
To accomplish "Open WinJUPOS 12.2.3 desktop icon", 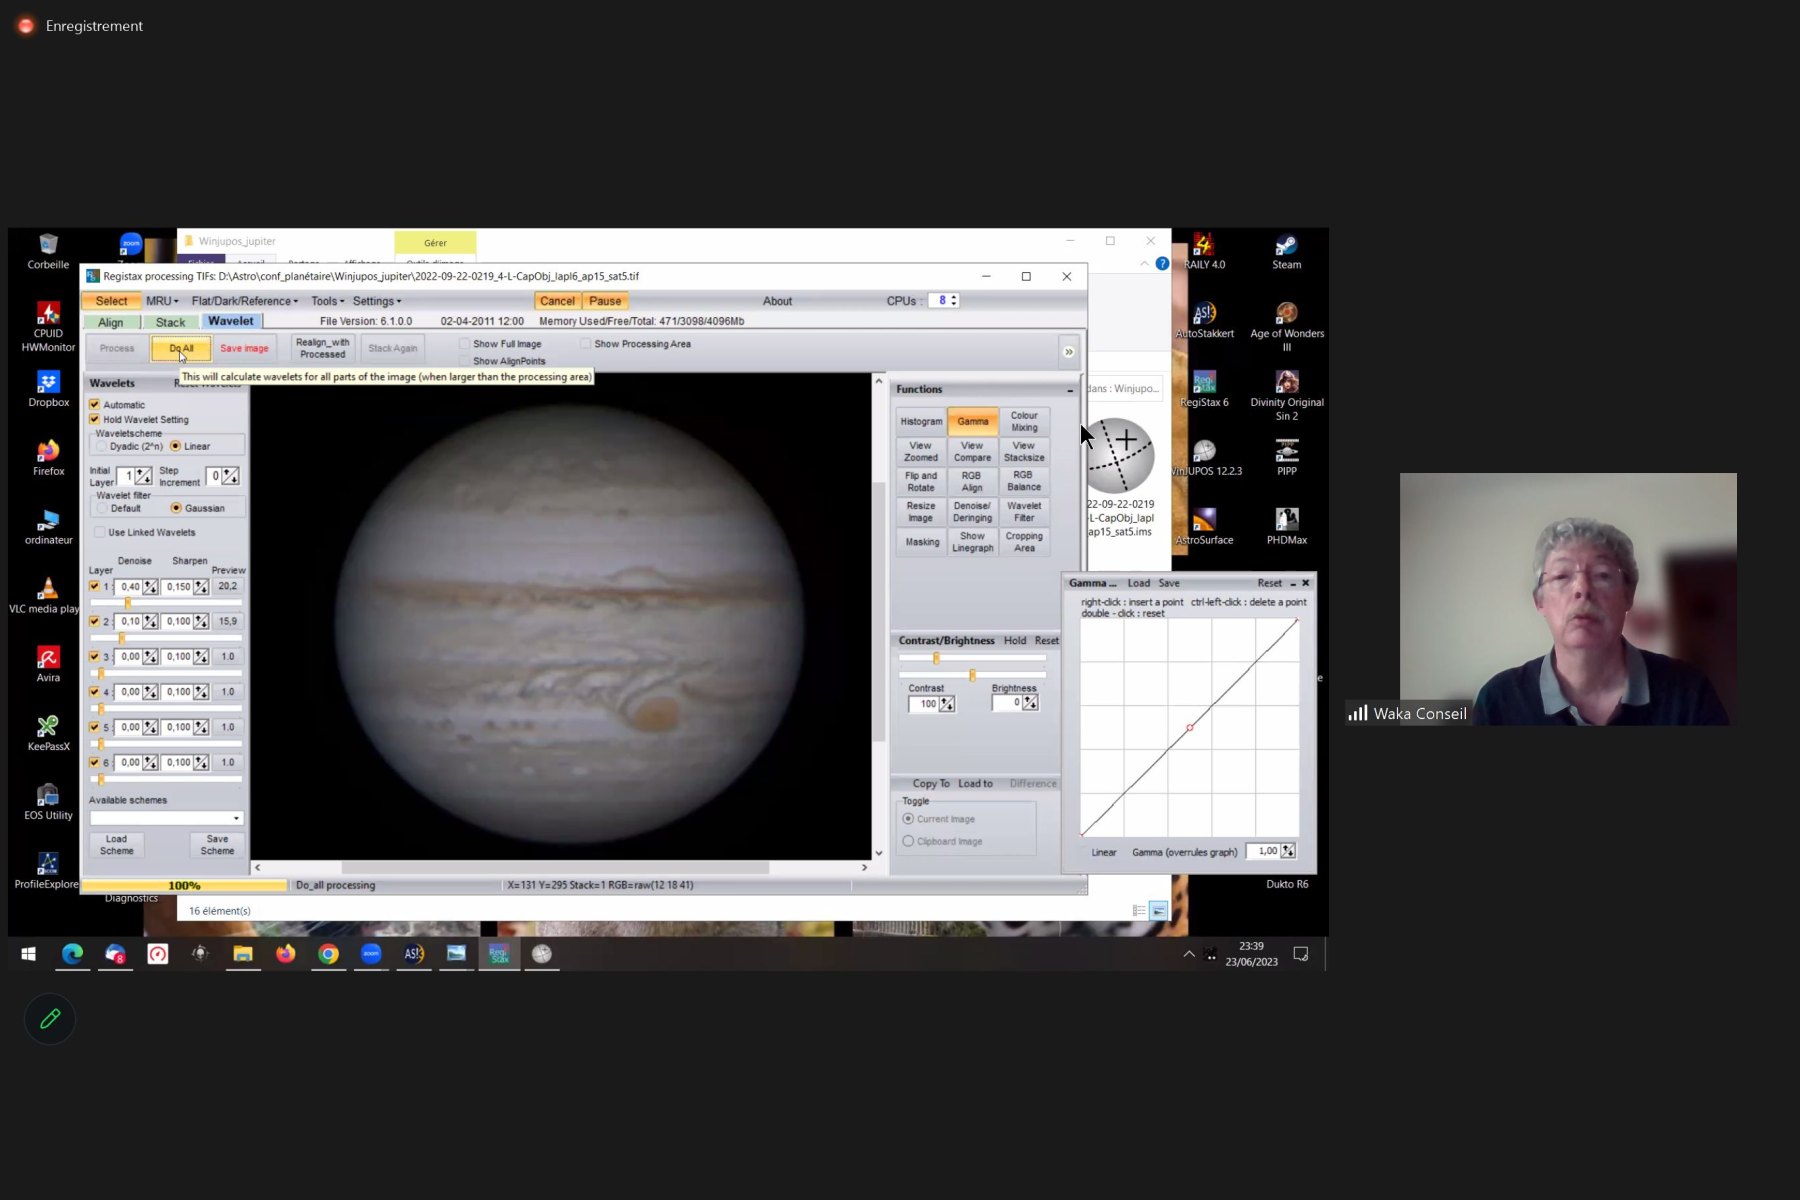I will (1205, 458).
